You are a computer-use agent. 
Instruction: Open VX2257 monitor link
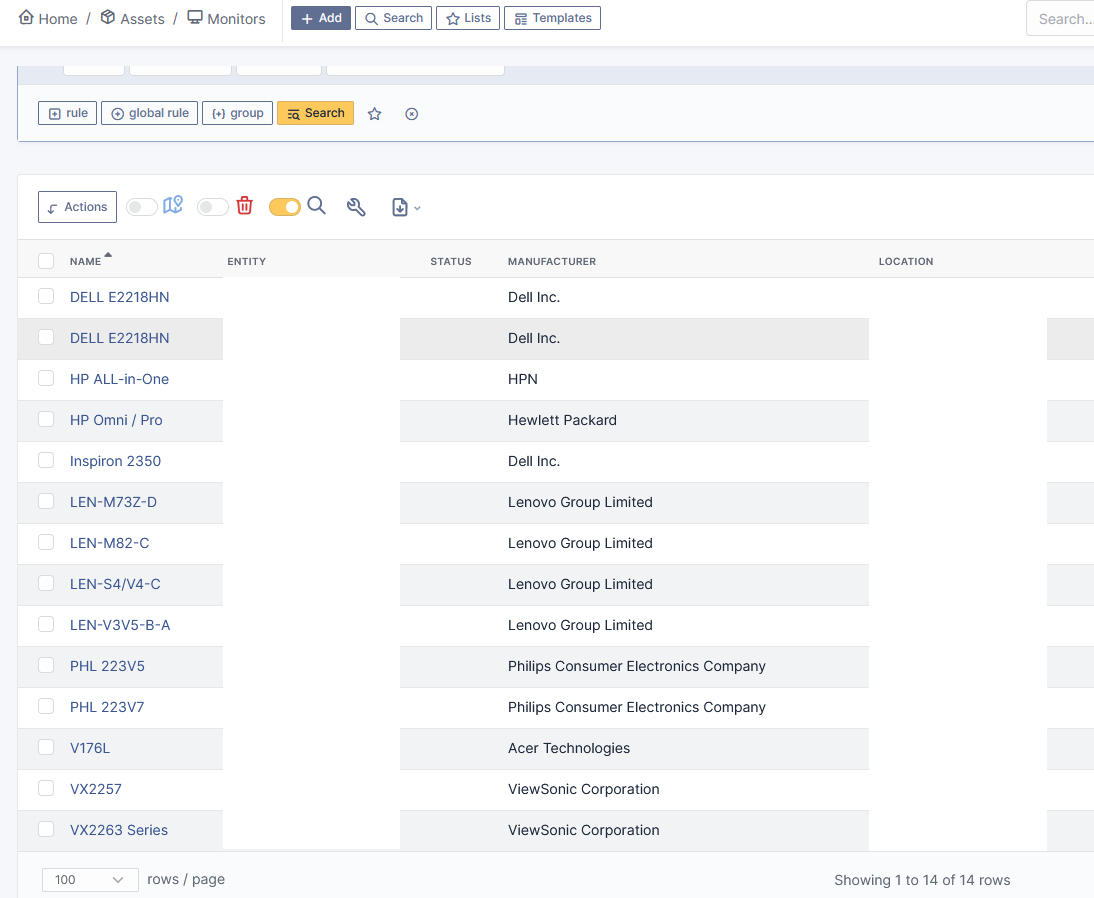click(96, 789)
